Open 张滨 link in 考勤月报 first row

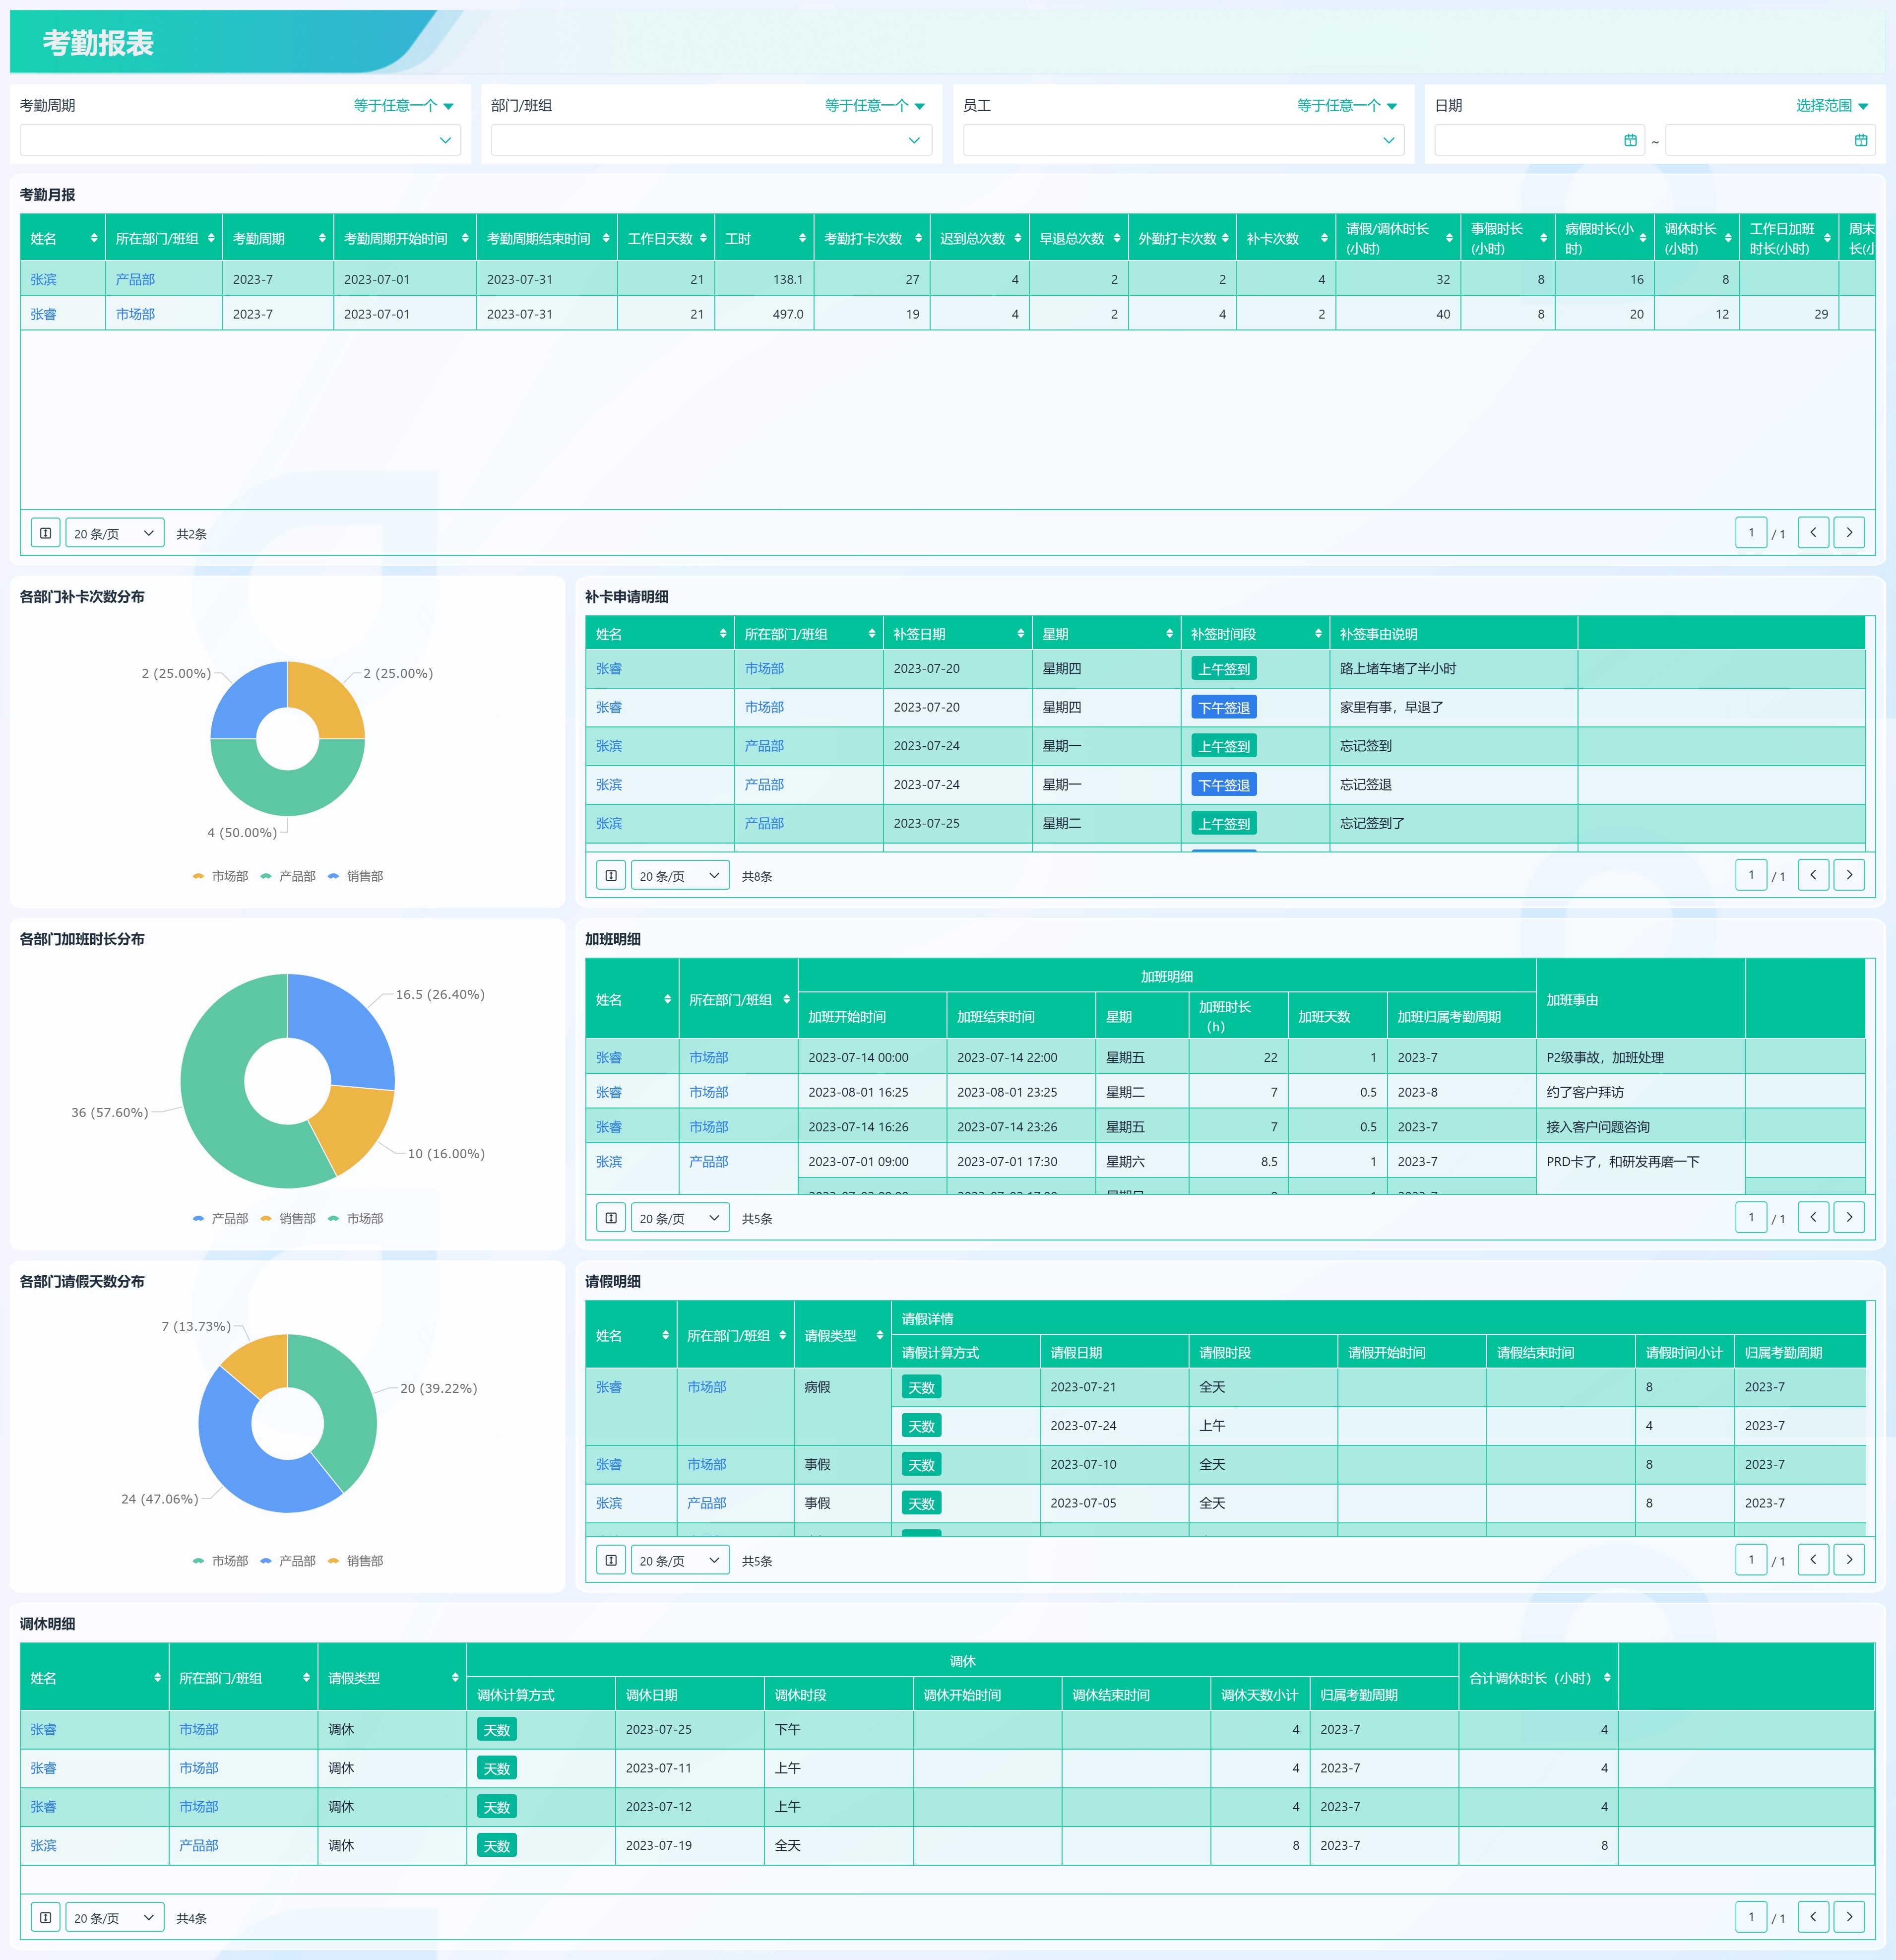point(43,280)
